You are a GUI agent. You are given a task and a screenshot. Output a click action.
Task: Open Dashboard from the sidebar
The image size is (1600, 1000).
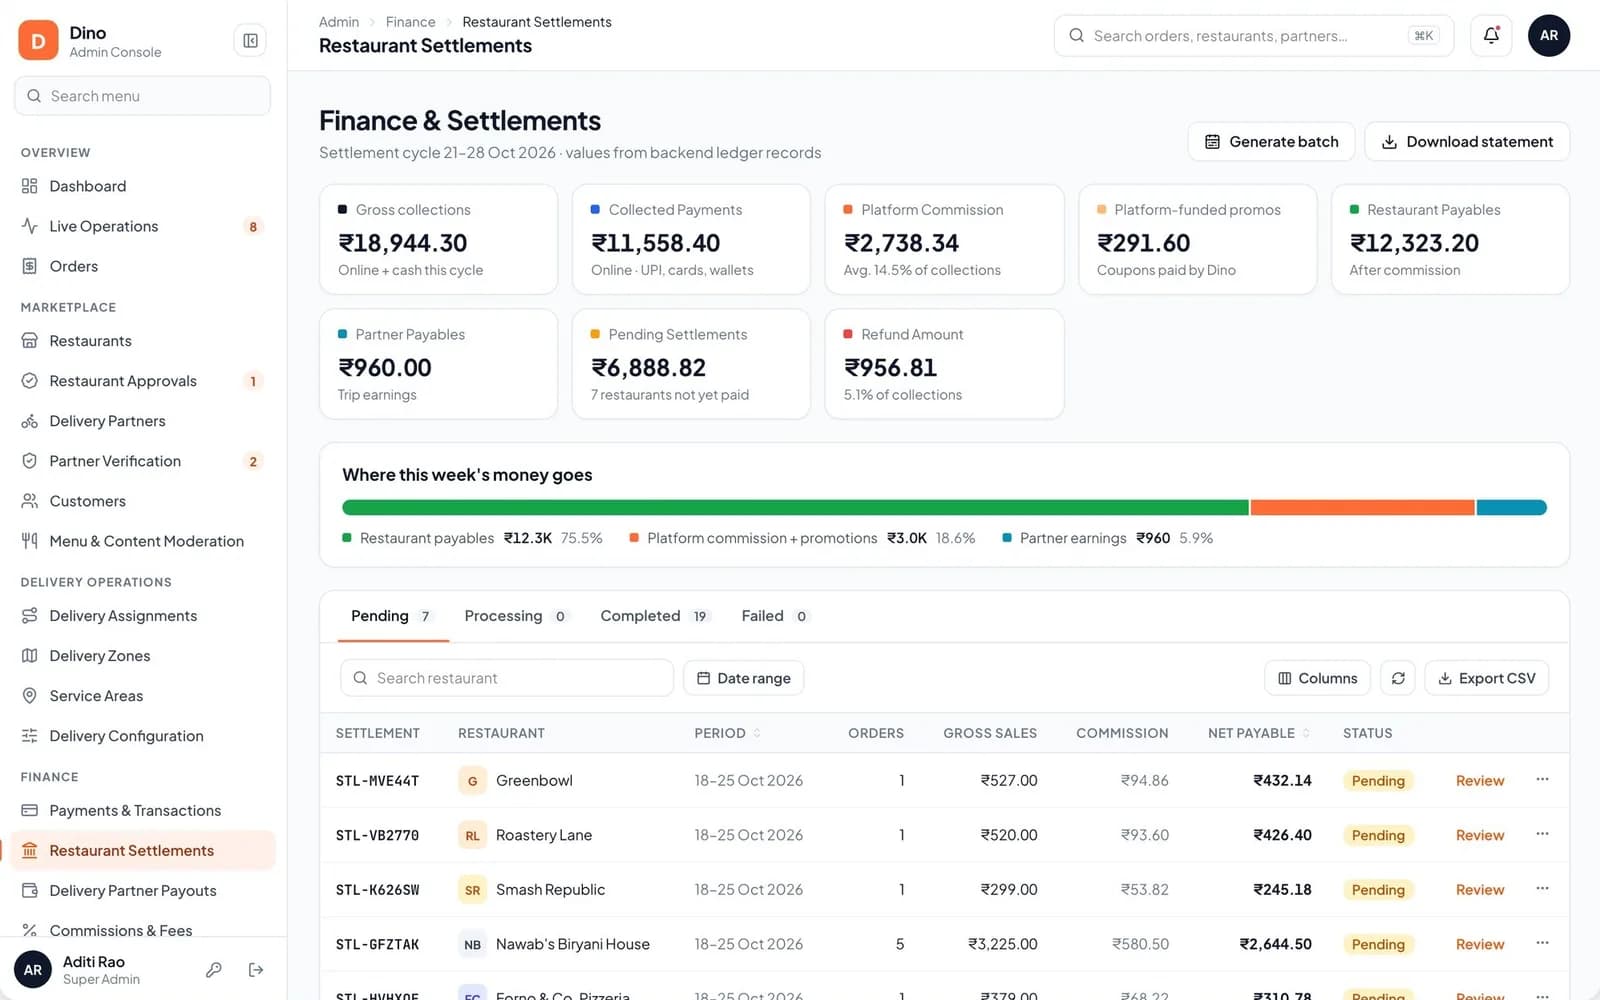[142, 186]
